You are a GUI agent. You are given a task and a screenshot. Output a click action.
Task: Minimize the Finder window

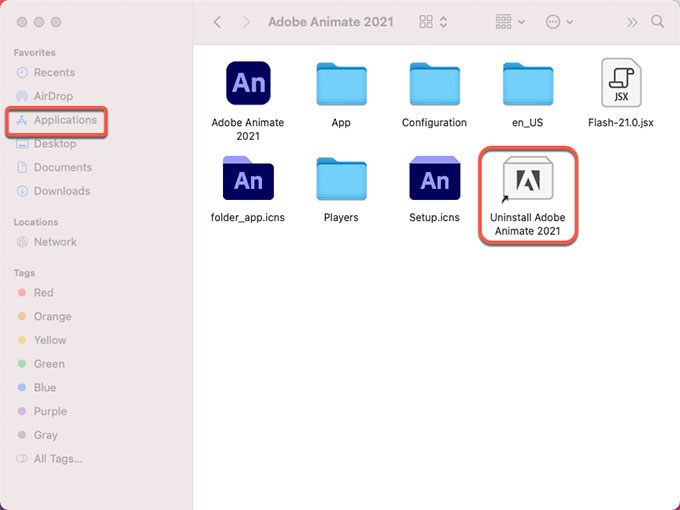[x=39, y=22]
